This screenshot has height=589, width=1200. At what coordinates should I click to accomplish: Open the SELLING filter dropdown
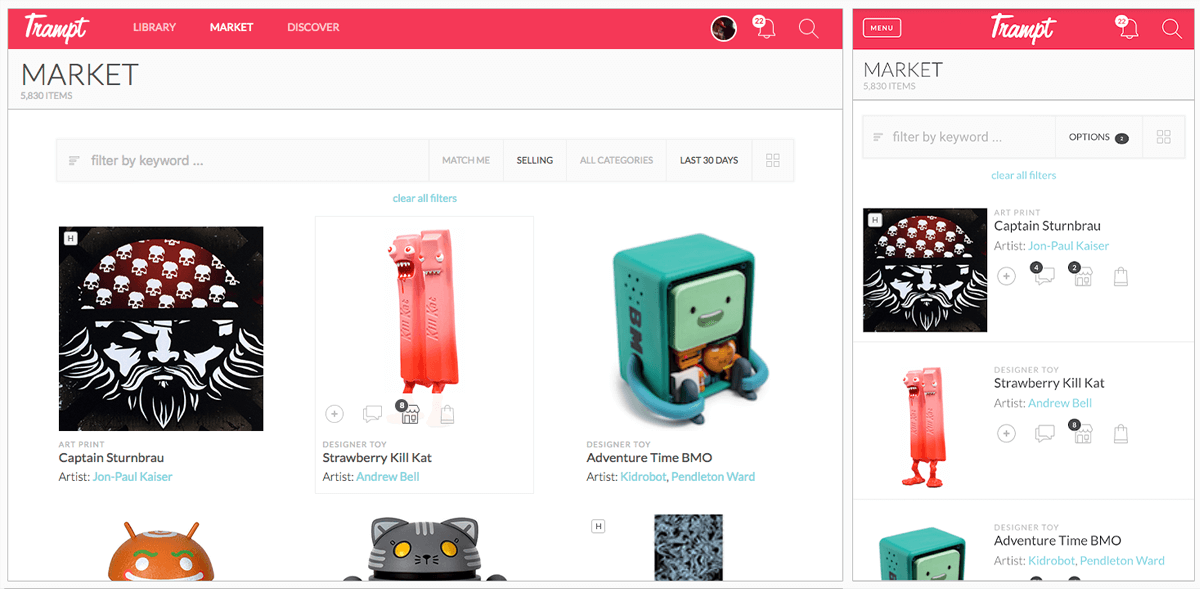(535, 160)
